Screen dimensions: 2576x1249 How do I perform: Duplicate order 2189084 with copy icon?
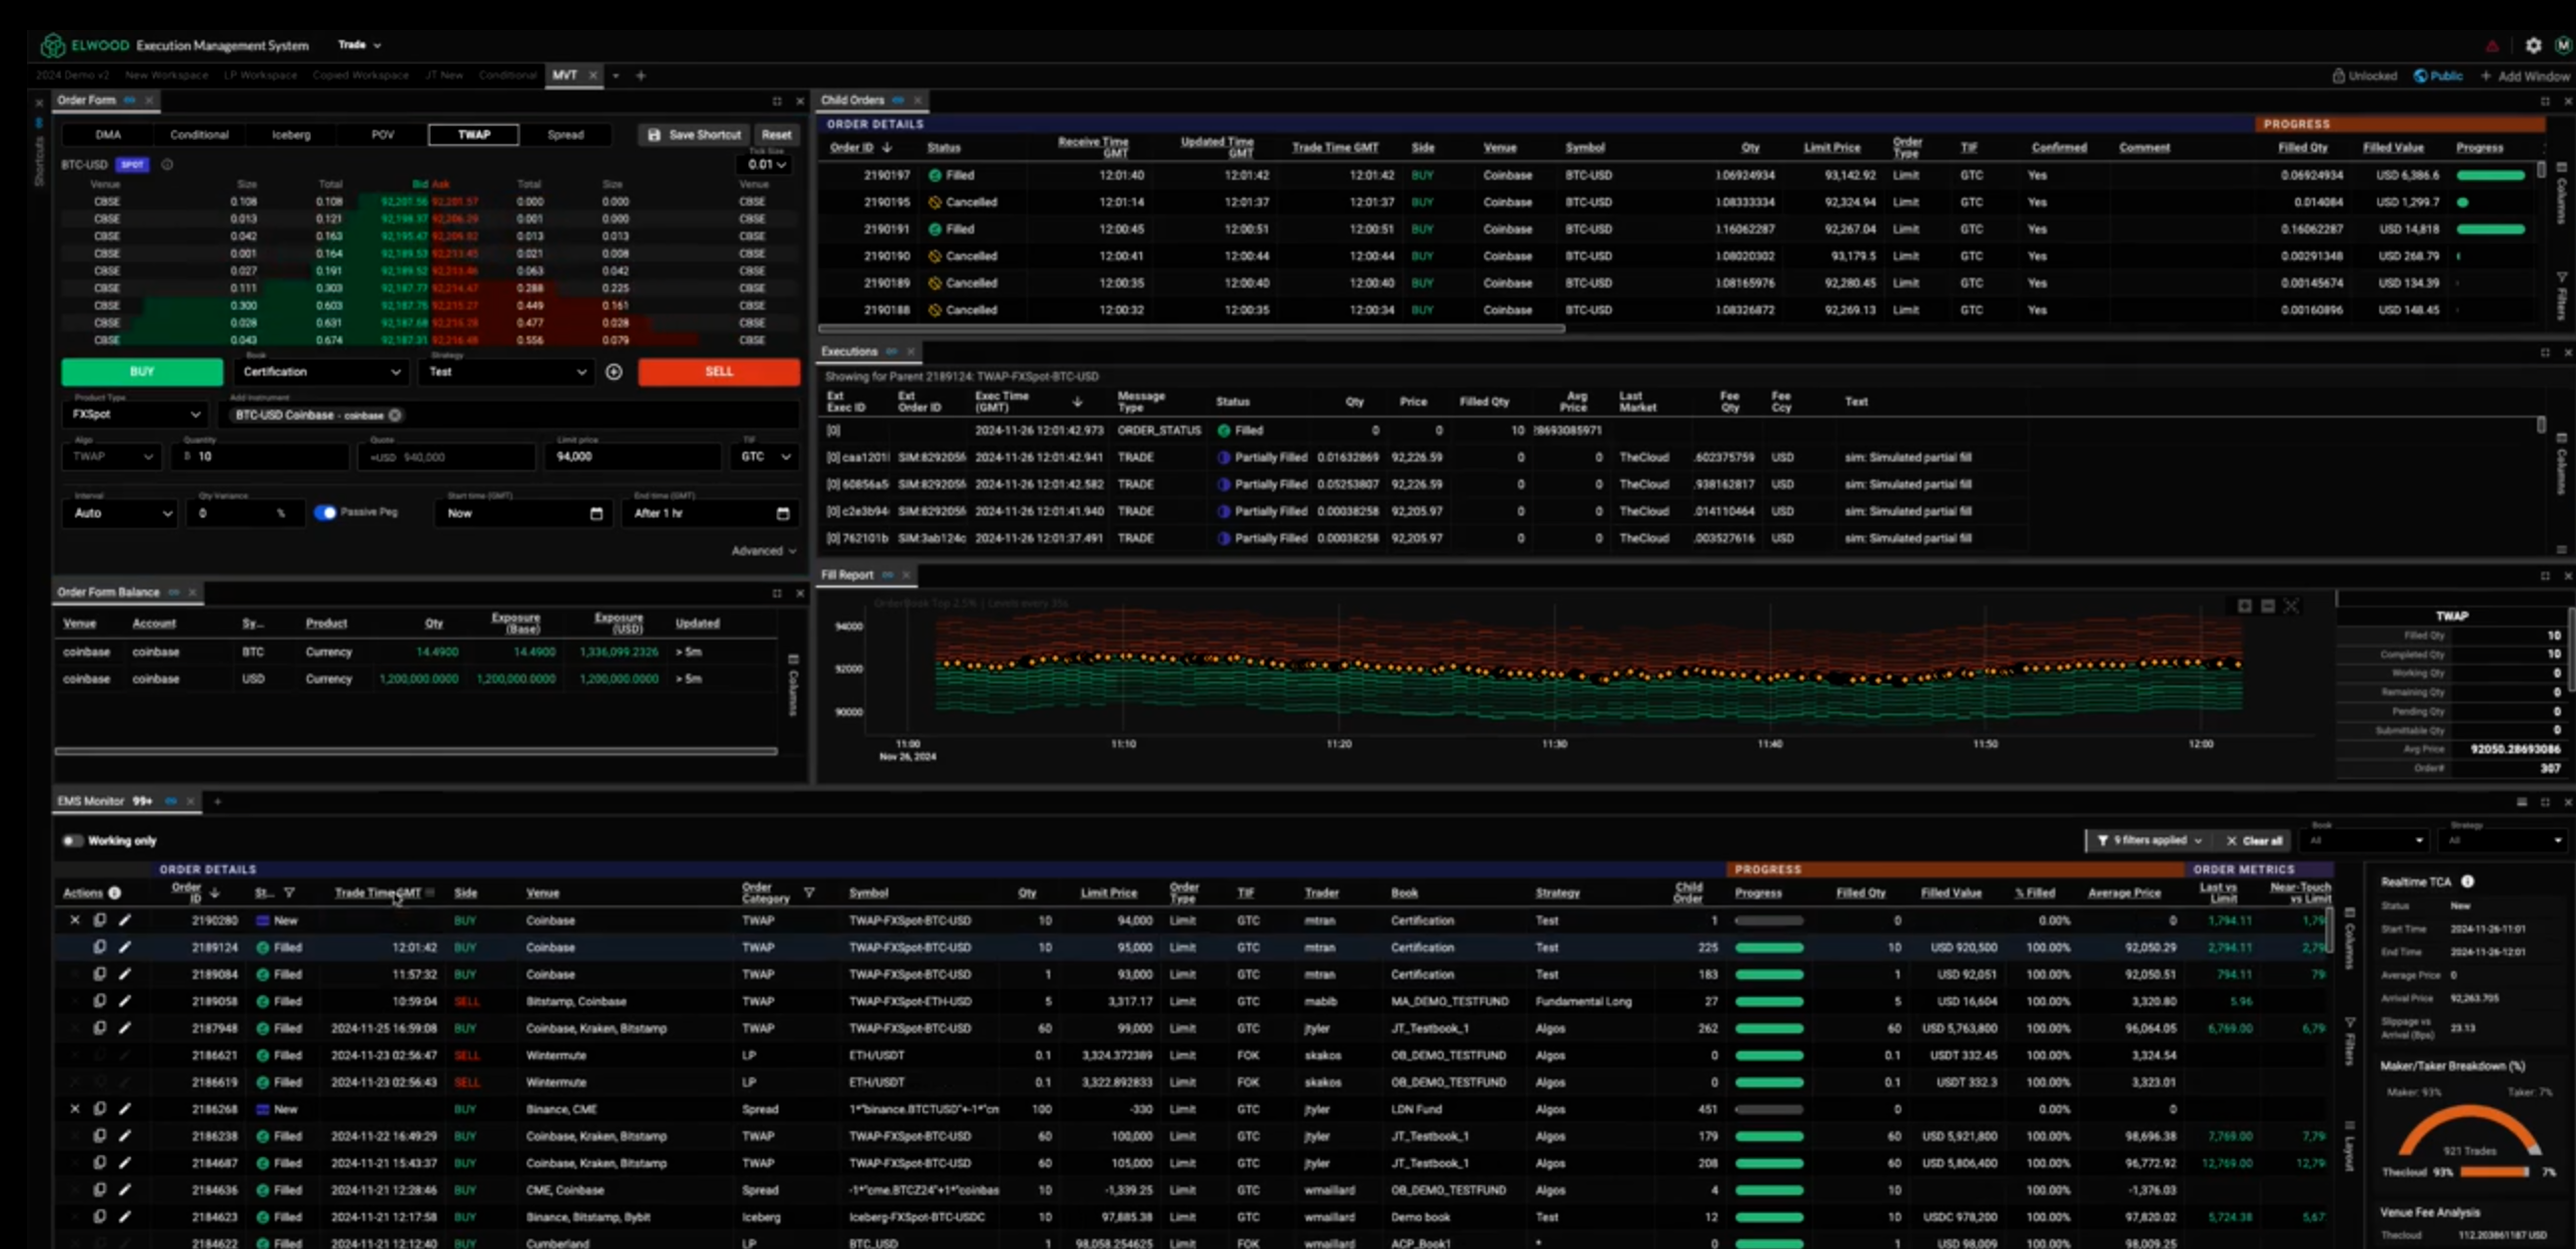point(100,974)
